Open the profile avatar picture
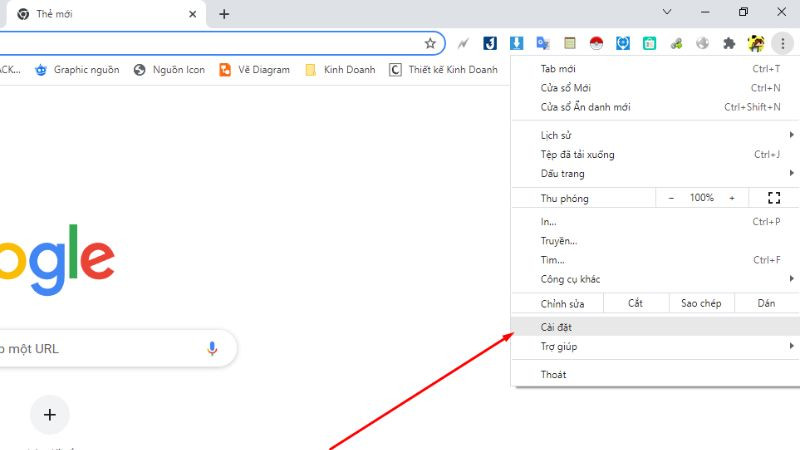 (x=756, y=43)
